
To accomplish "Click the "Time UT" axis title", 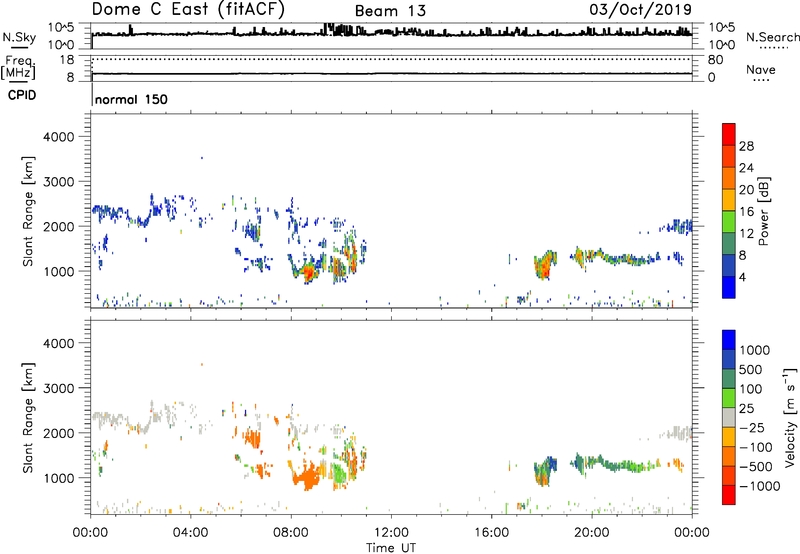I will (x=391, y=548).
